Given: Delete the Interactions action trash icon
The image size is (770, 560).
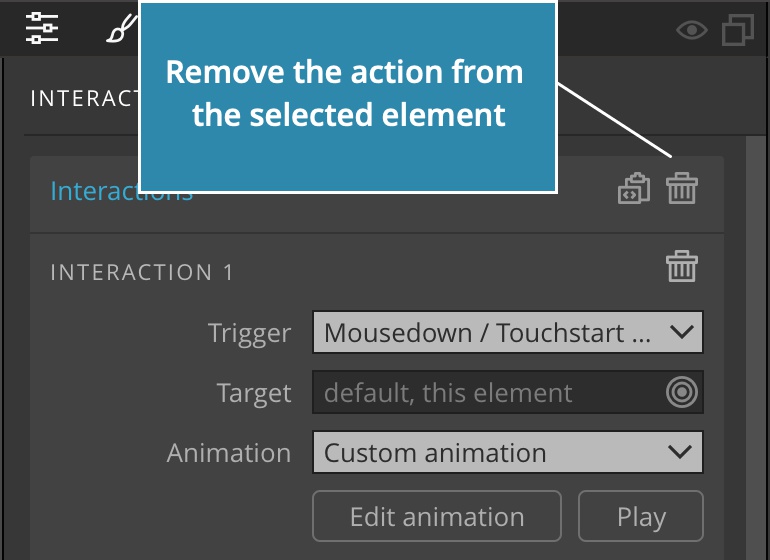Looking at the screenshot, I should point(682,188).
